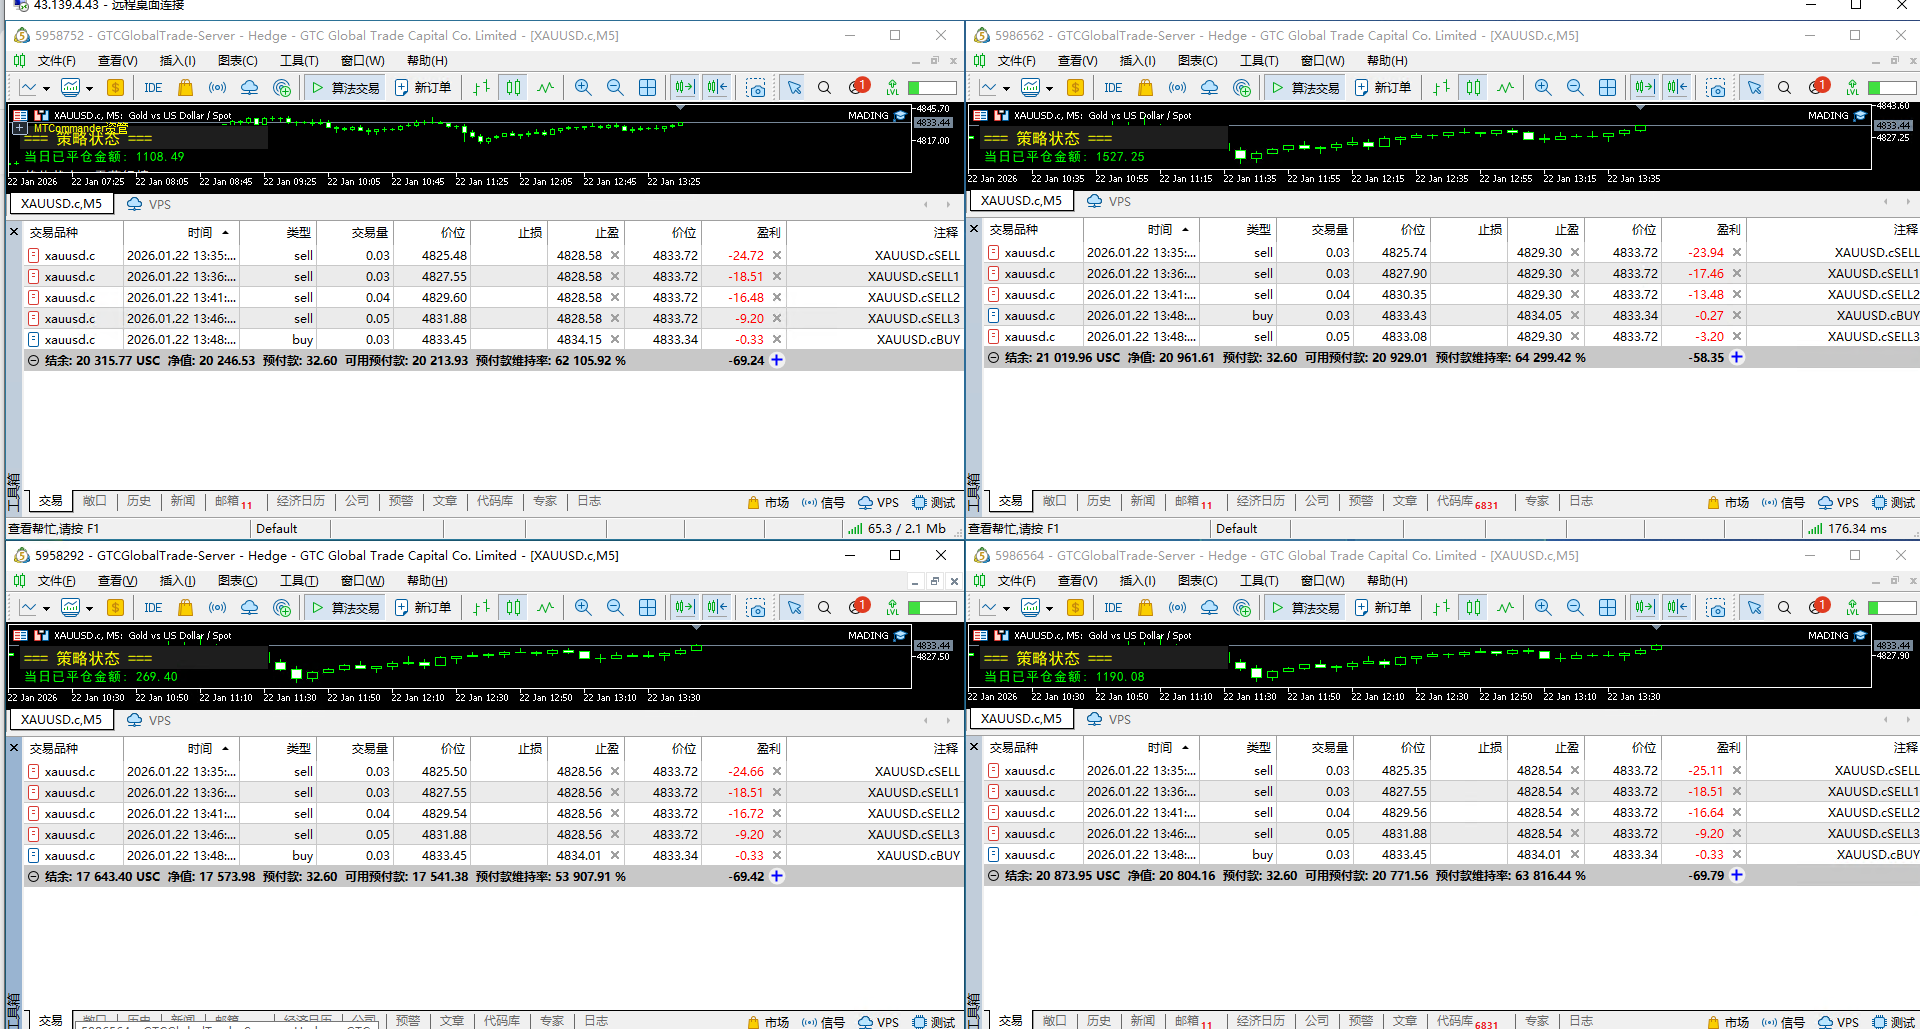
Task: Create a 新订单 in the 5986562 window
Action: (1383, 88)
